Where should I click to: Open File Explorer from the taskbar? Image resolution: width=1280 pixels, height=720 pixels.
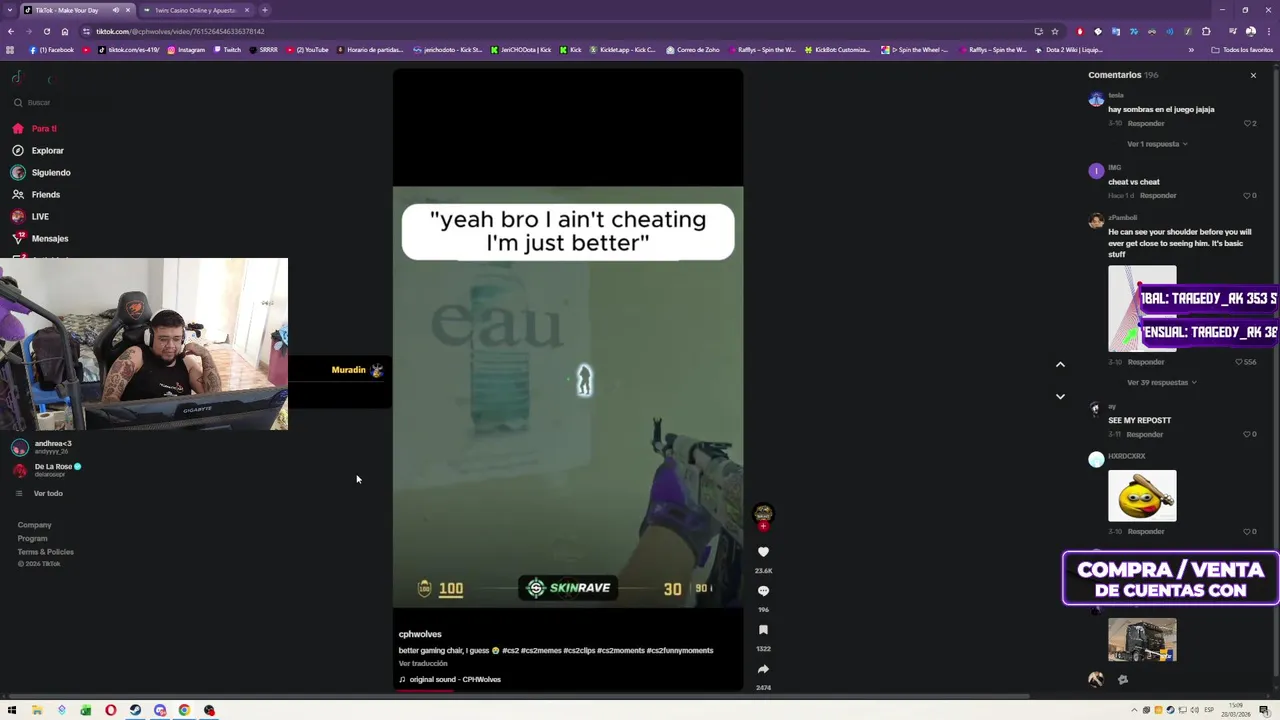click(37, 710)
